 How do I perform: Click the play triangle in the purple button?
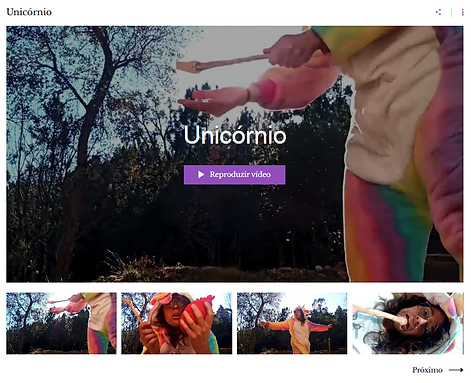[x=201, y=174]
